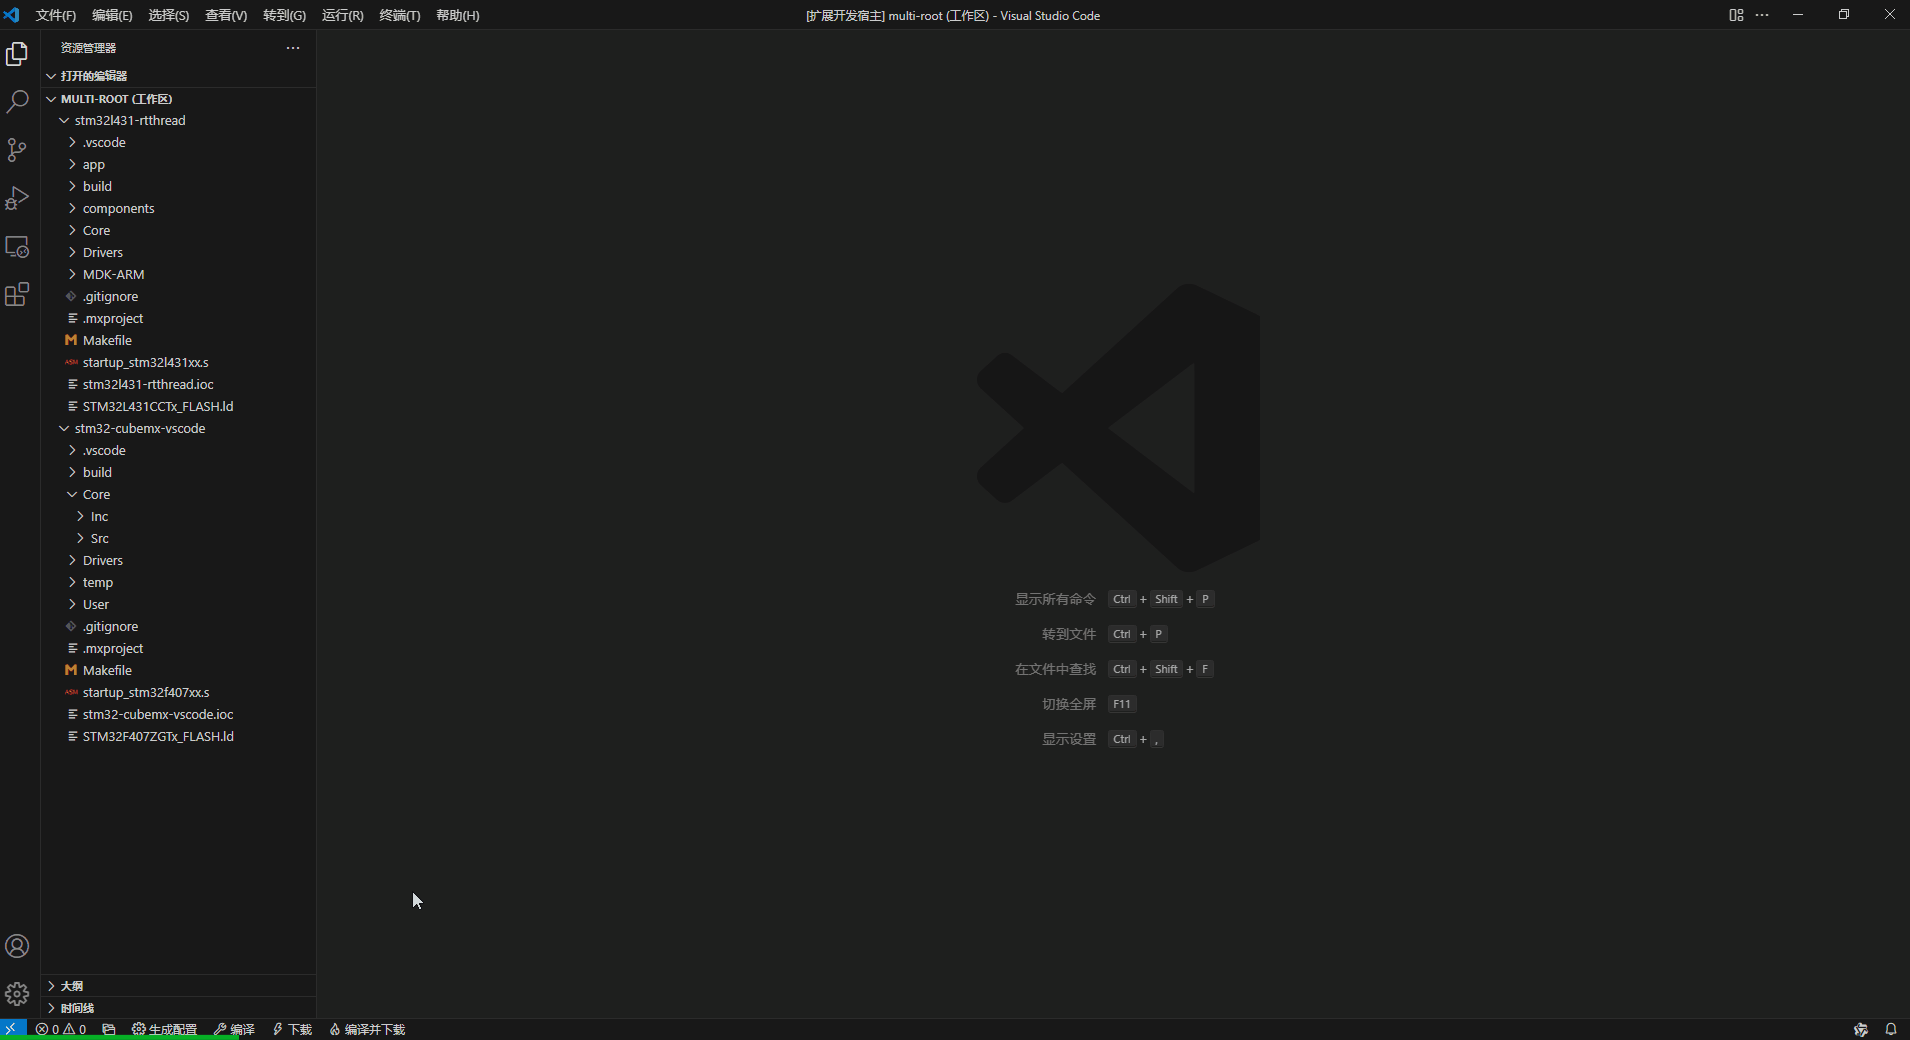Click the 生成配置 status bar button
Image resolution: width=1910 pixels, height=1040 pixels.
tap(165, 1029)
